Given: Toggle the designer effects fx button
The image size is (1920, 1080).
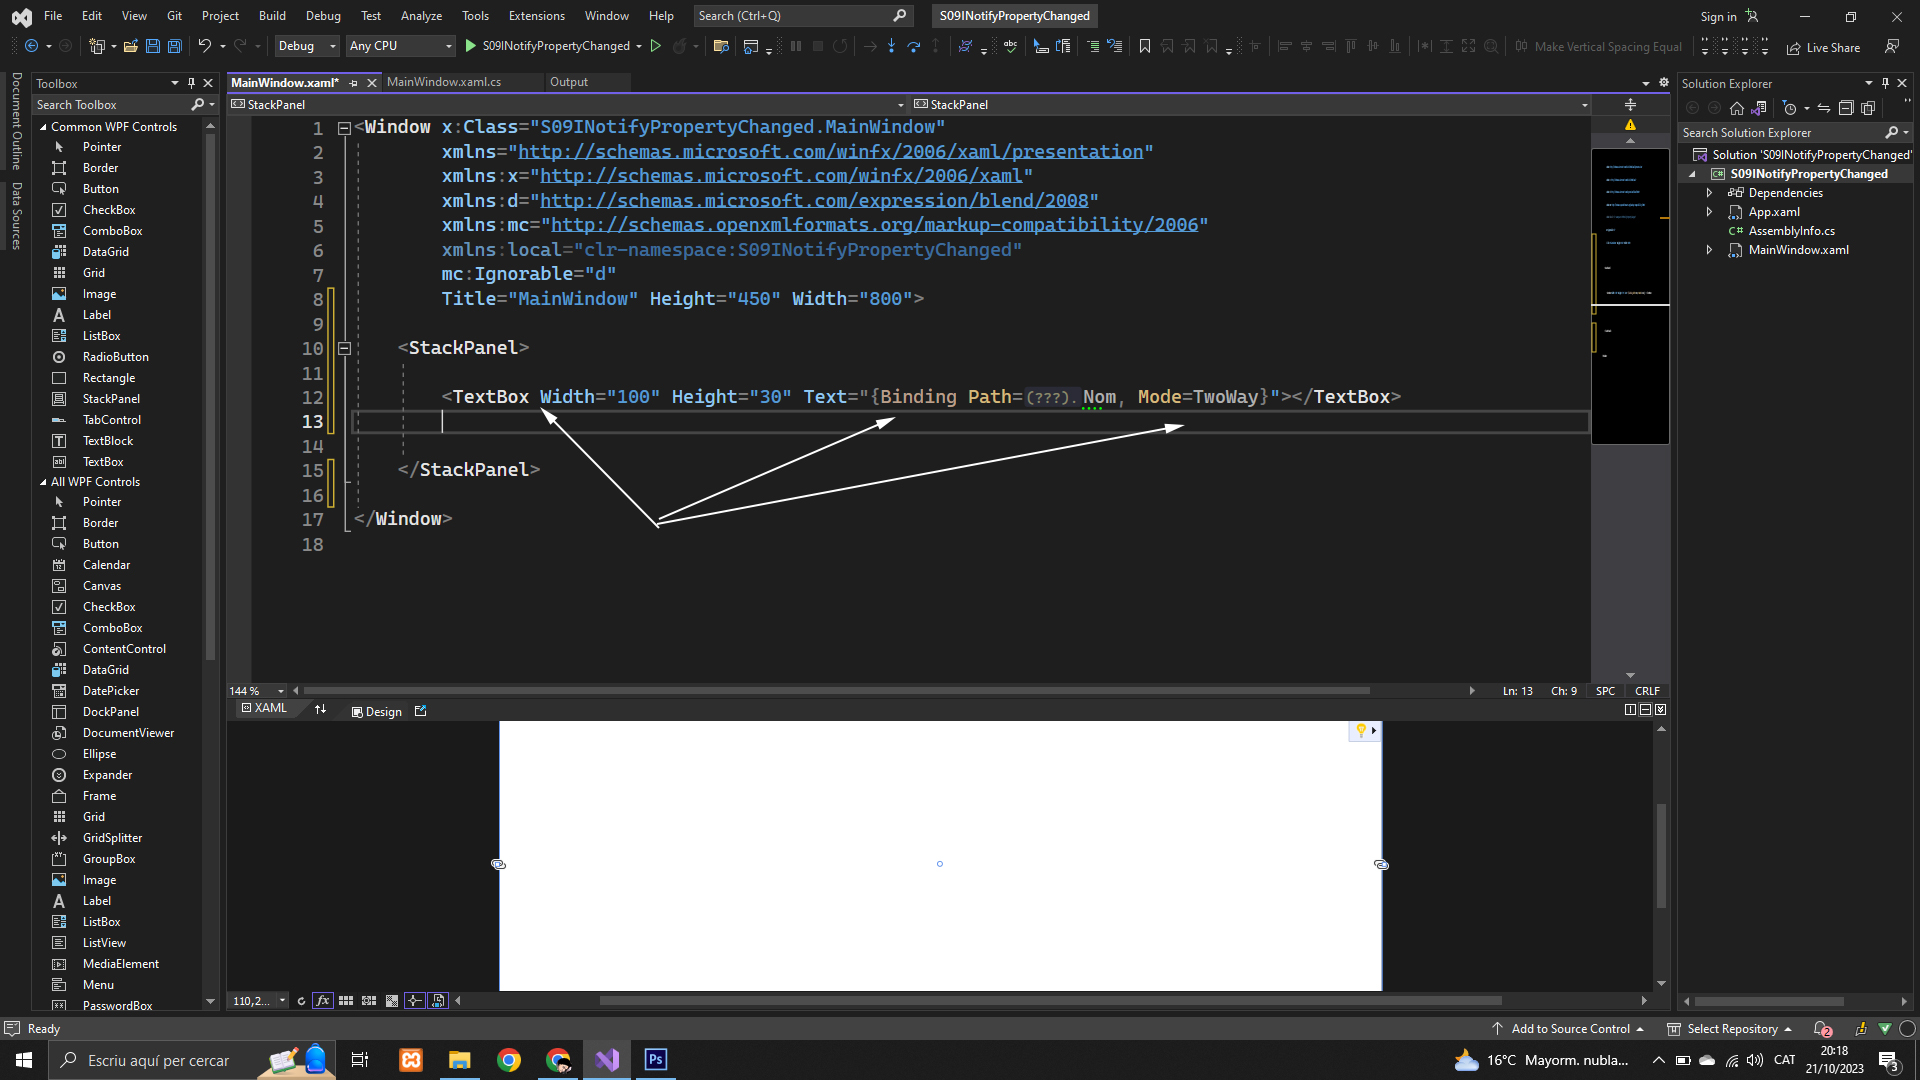Looking at the screenshot, I should click(x=322, y=1001).
